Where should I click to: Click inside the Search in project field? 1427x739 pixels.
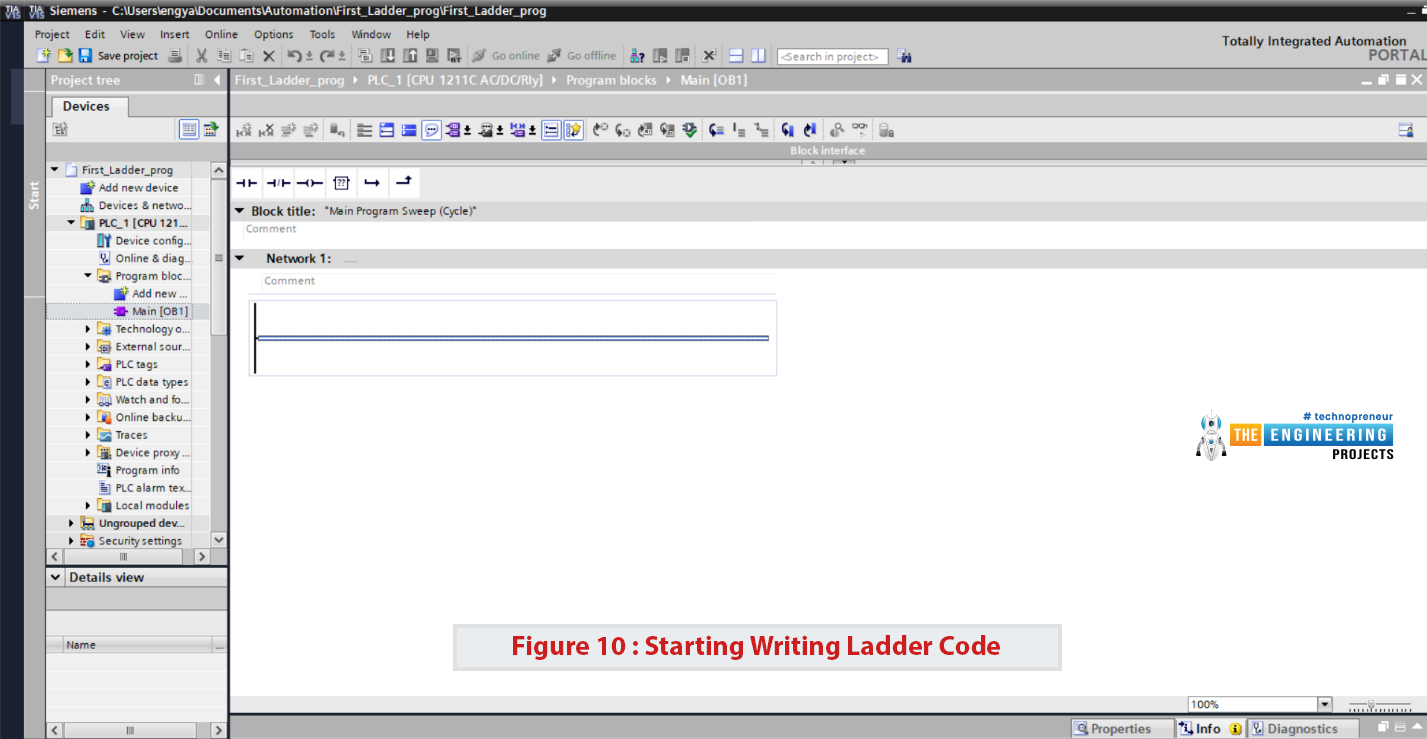tap(832, 57)
